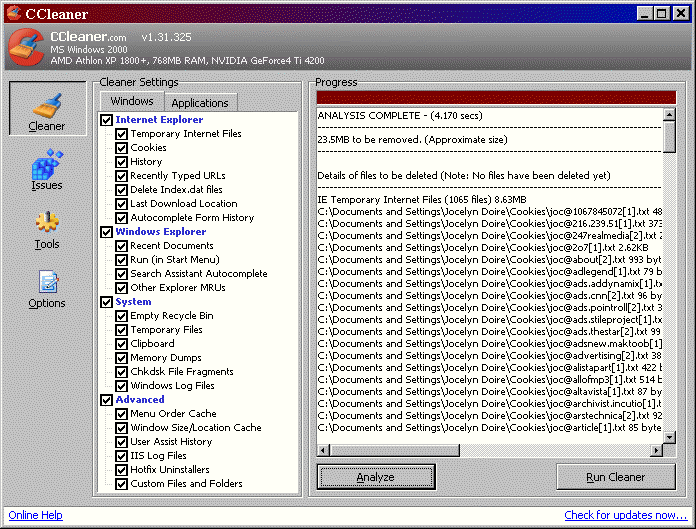696x529 pixels.
Task: Select the joc@about[2].txt cookie entry
Action: tap(490, 260)
